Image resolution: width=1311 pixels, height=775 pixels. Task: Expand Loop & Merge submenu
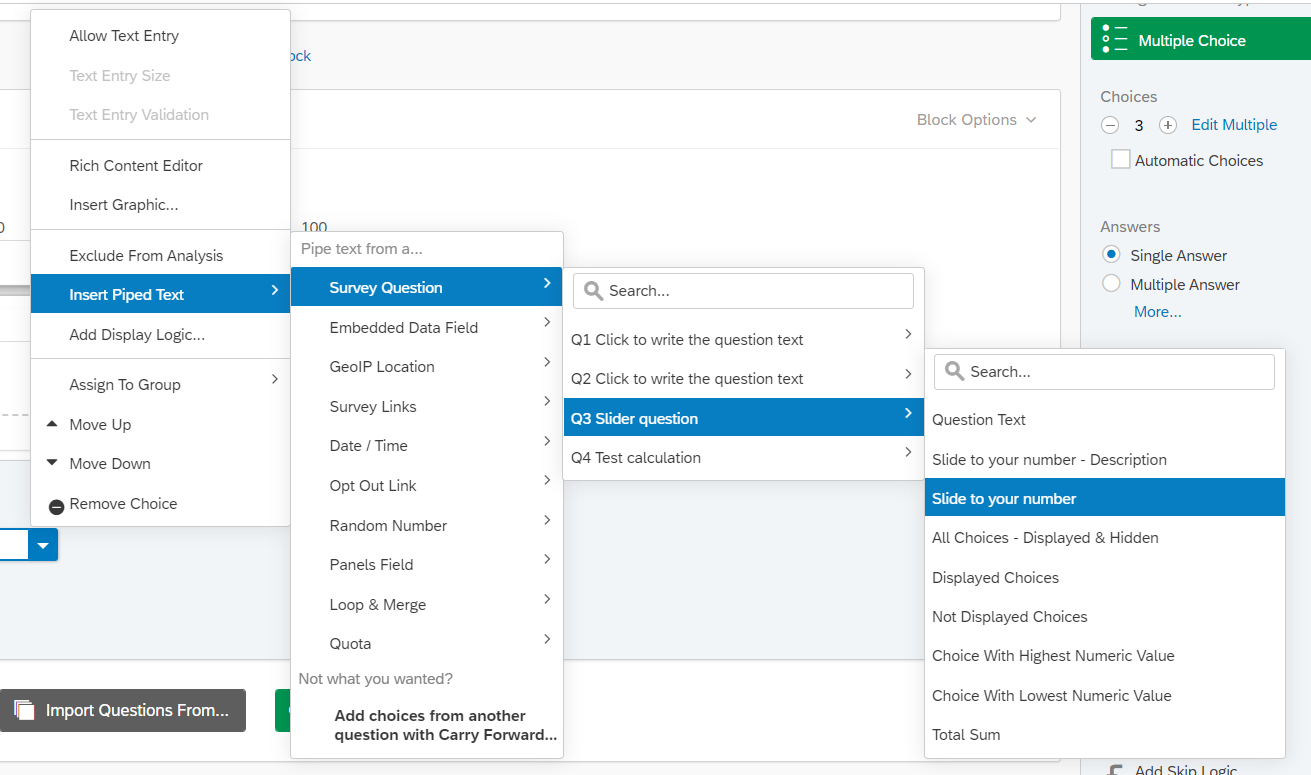(547, 599)
